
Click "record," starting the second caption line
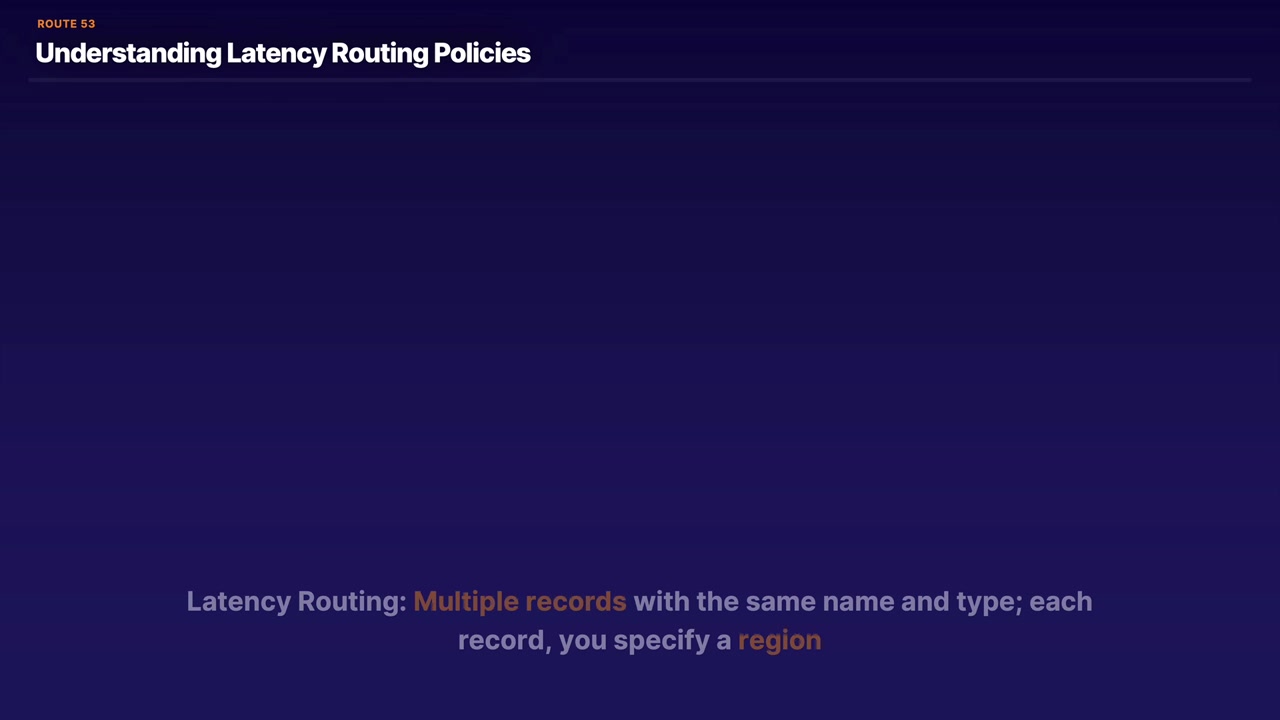[504, 641]
